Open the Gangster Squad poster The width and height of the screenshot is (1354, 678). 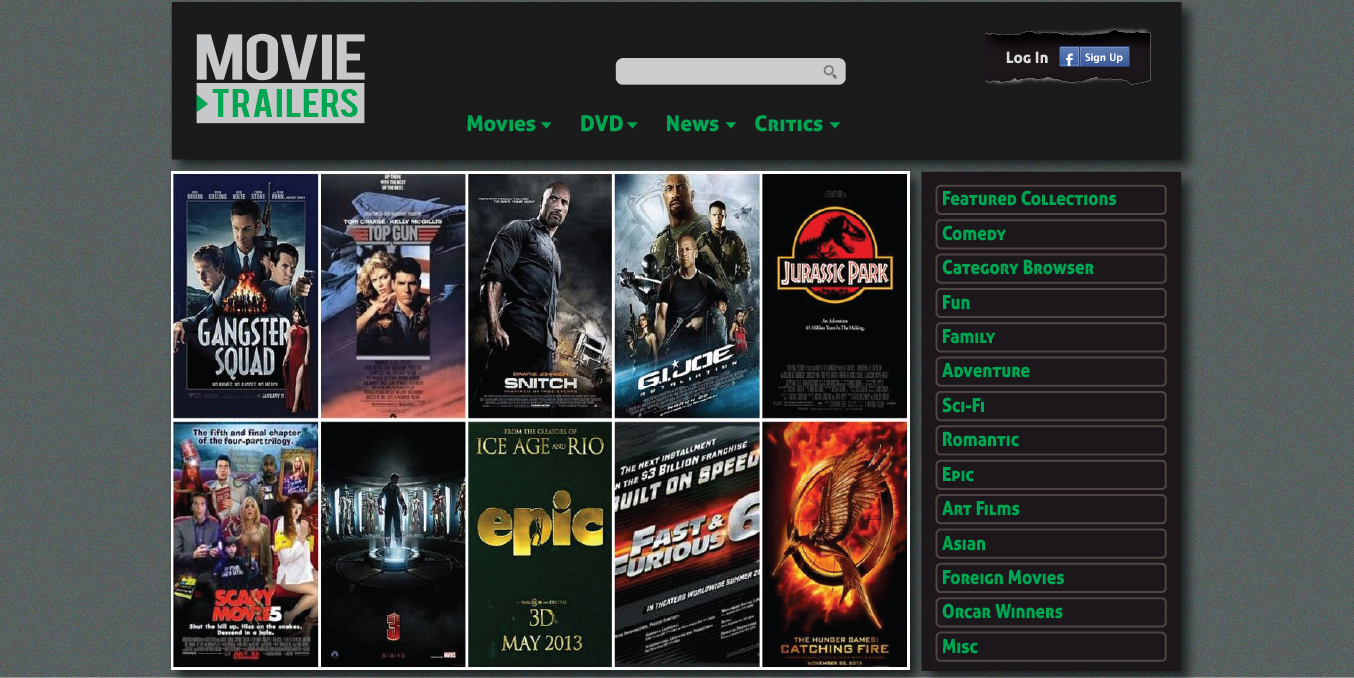pyautogui.click(x=246, y=296)
